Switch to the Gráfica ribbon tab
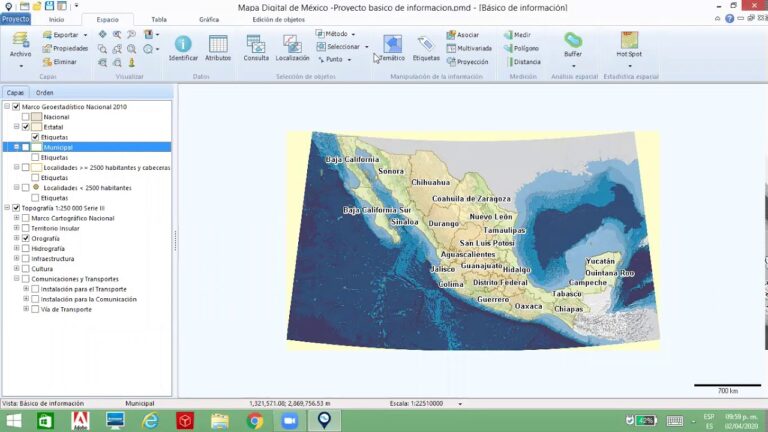This screenshot has height=432, width=768. pyautogui.click(x=209, y=20)
